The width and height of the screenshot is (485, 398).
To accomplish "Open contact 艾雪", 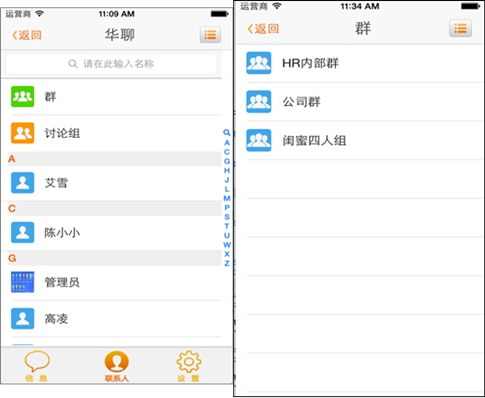I will click(111, 183).
